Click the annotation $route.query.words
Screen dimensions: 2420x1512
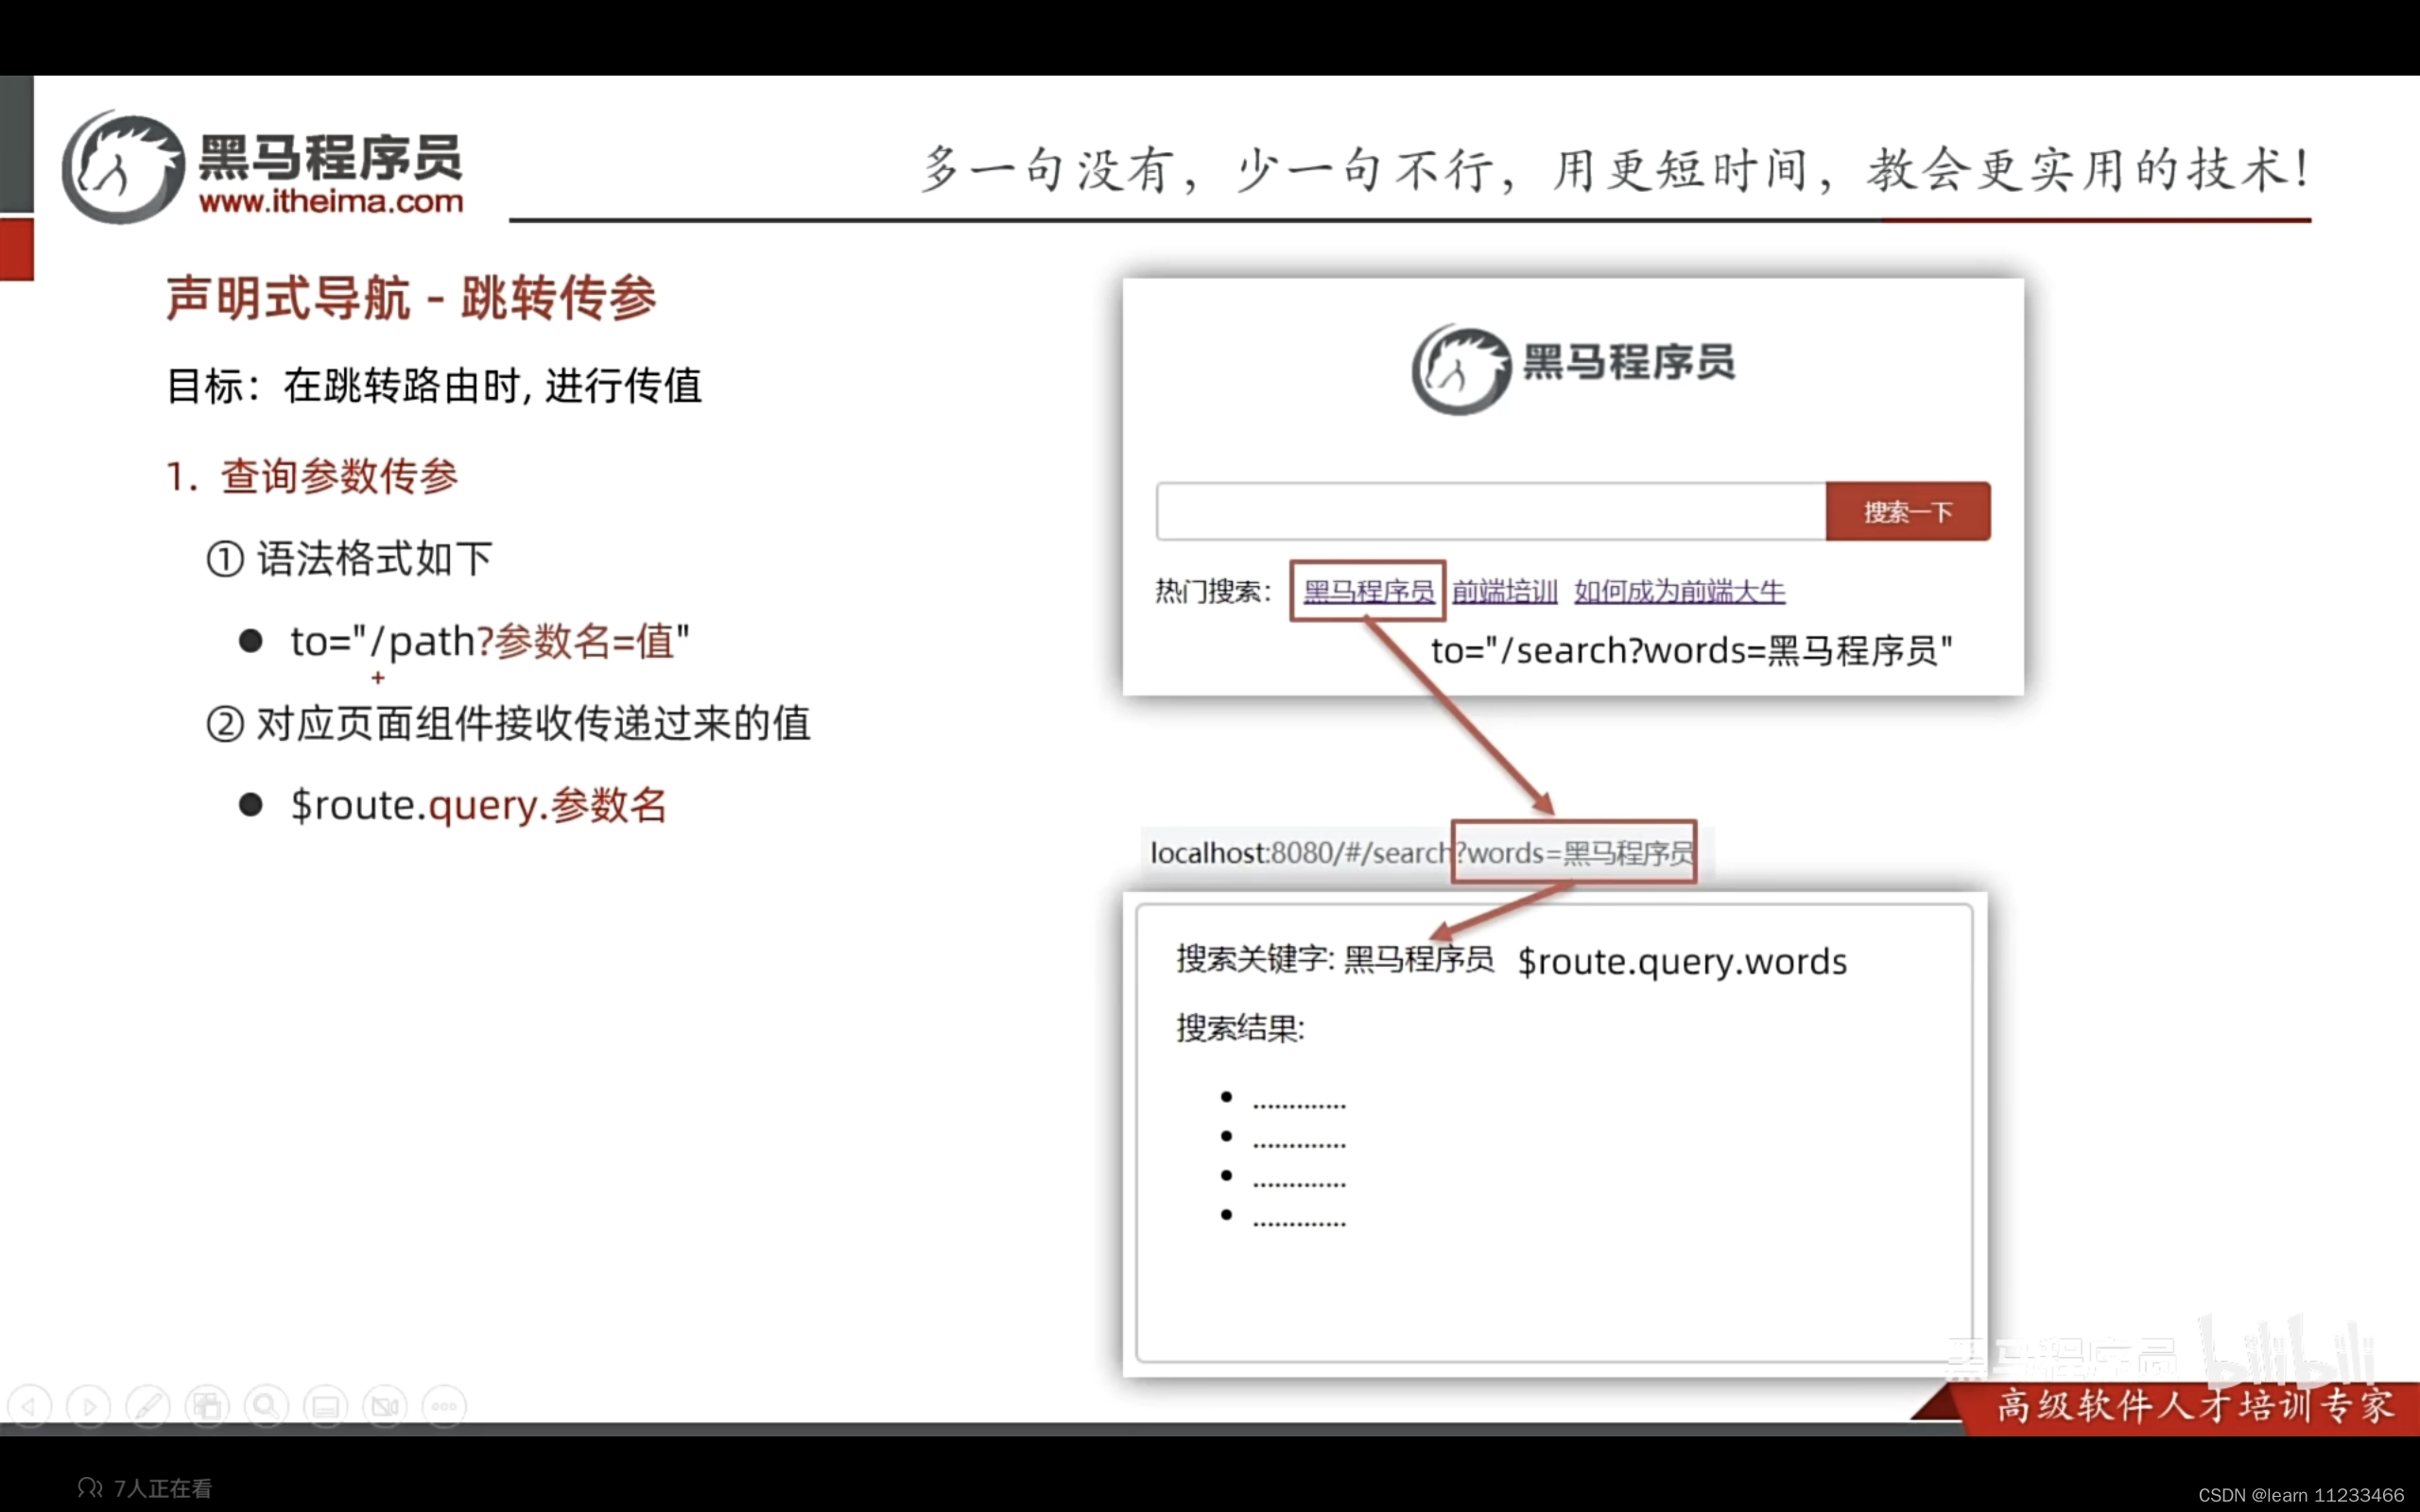(x=1682, y=961)
